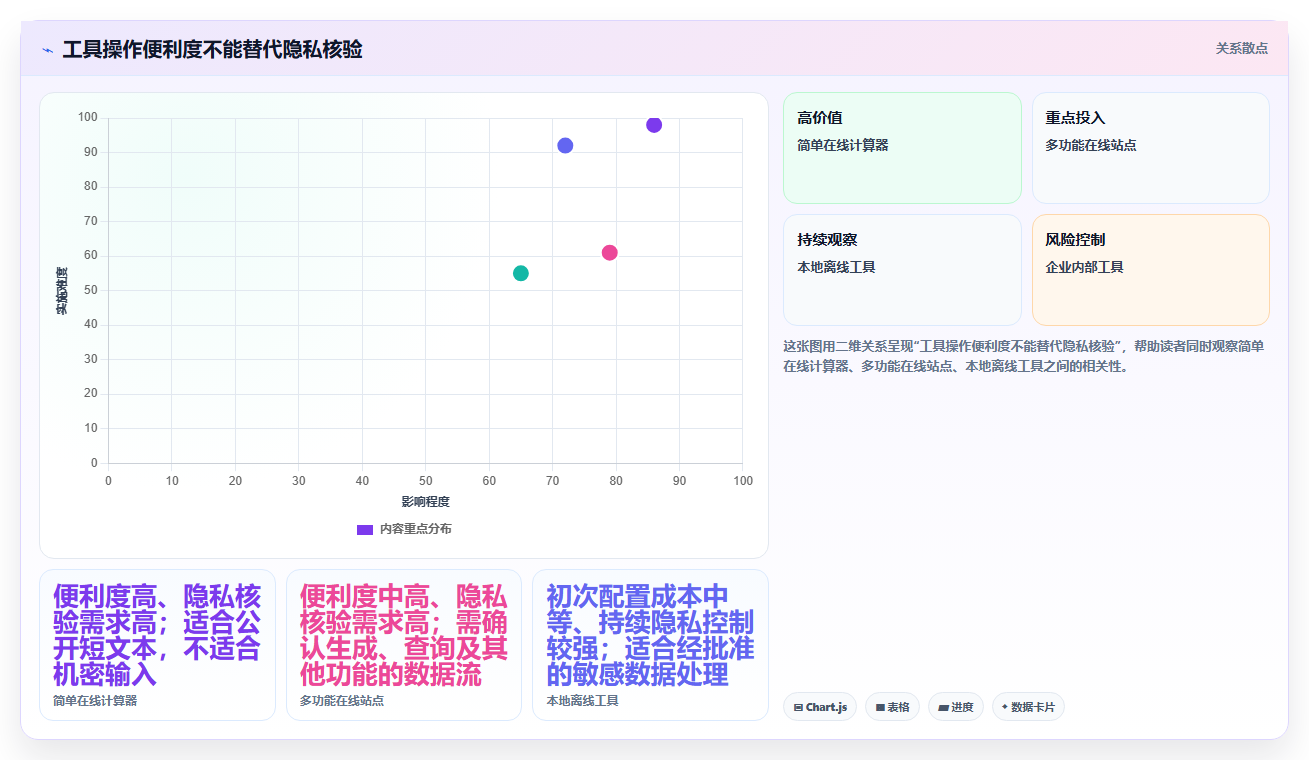Open the 高价值 quadrant card

[x=902, y=148]
